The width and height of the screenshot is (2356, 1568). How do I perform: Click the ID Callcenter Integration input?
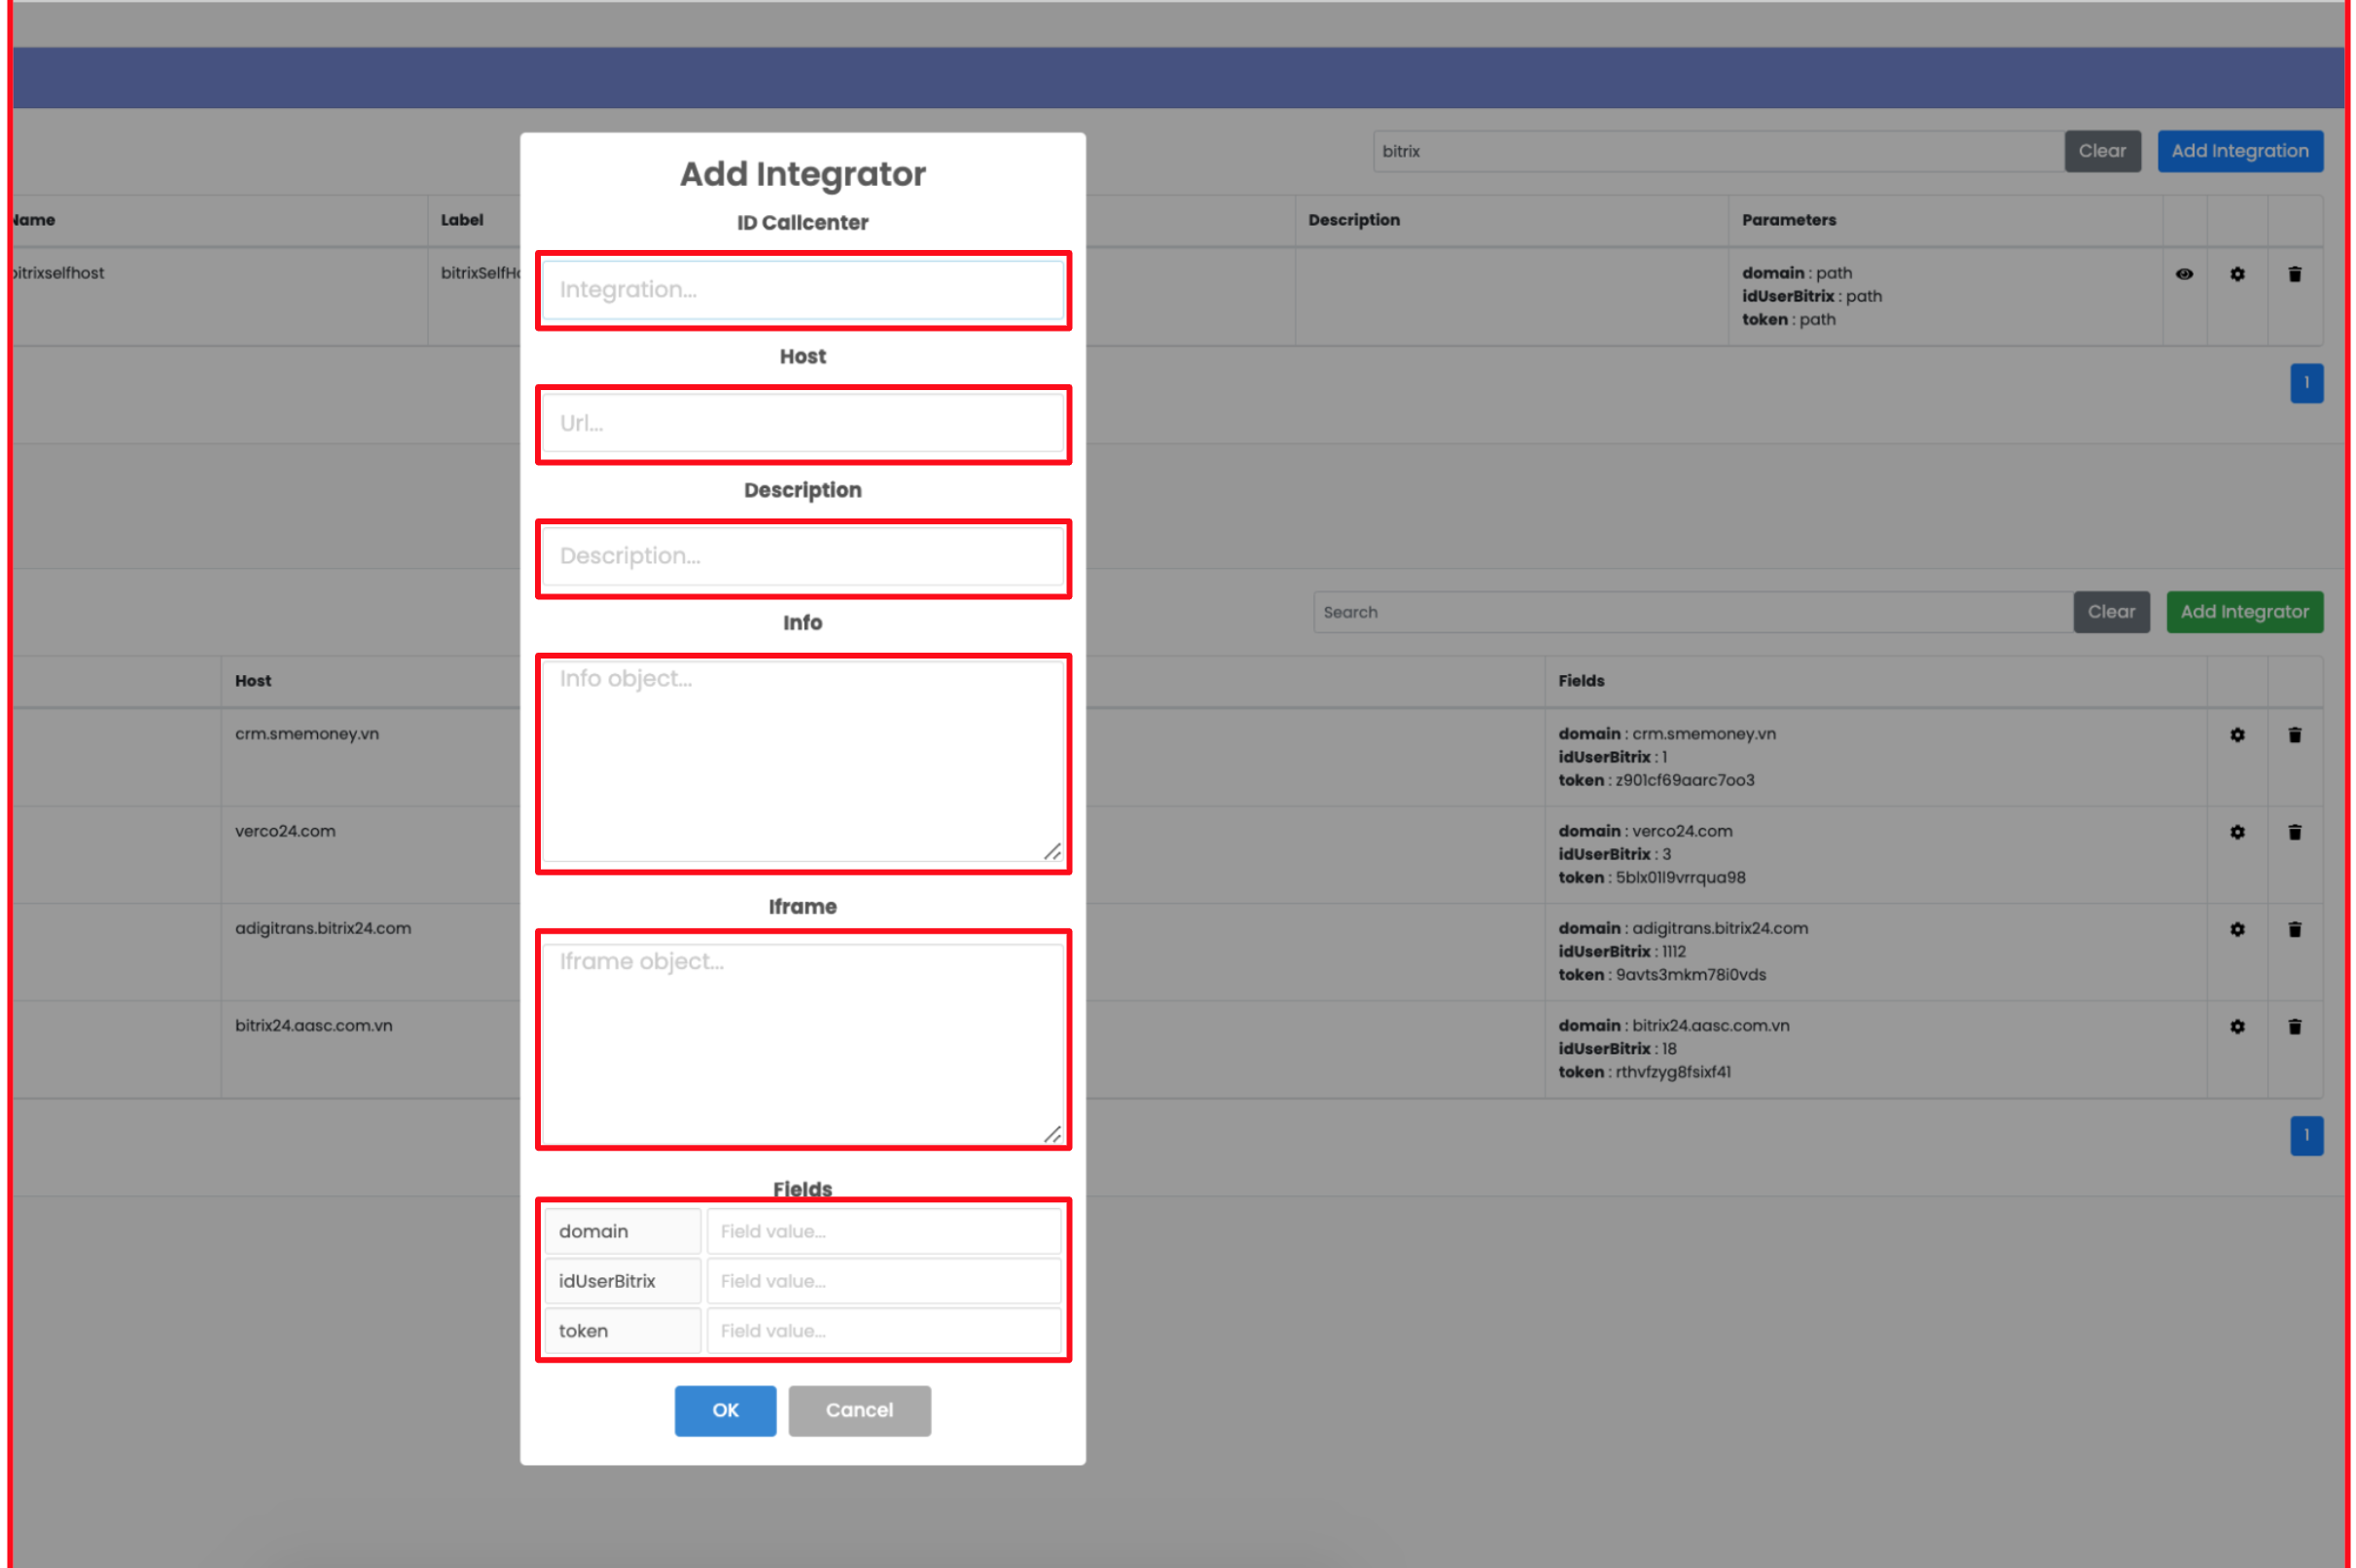click(x=803, y=290)
